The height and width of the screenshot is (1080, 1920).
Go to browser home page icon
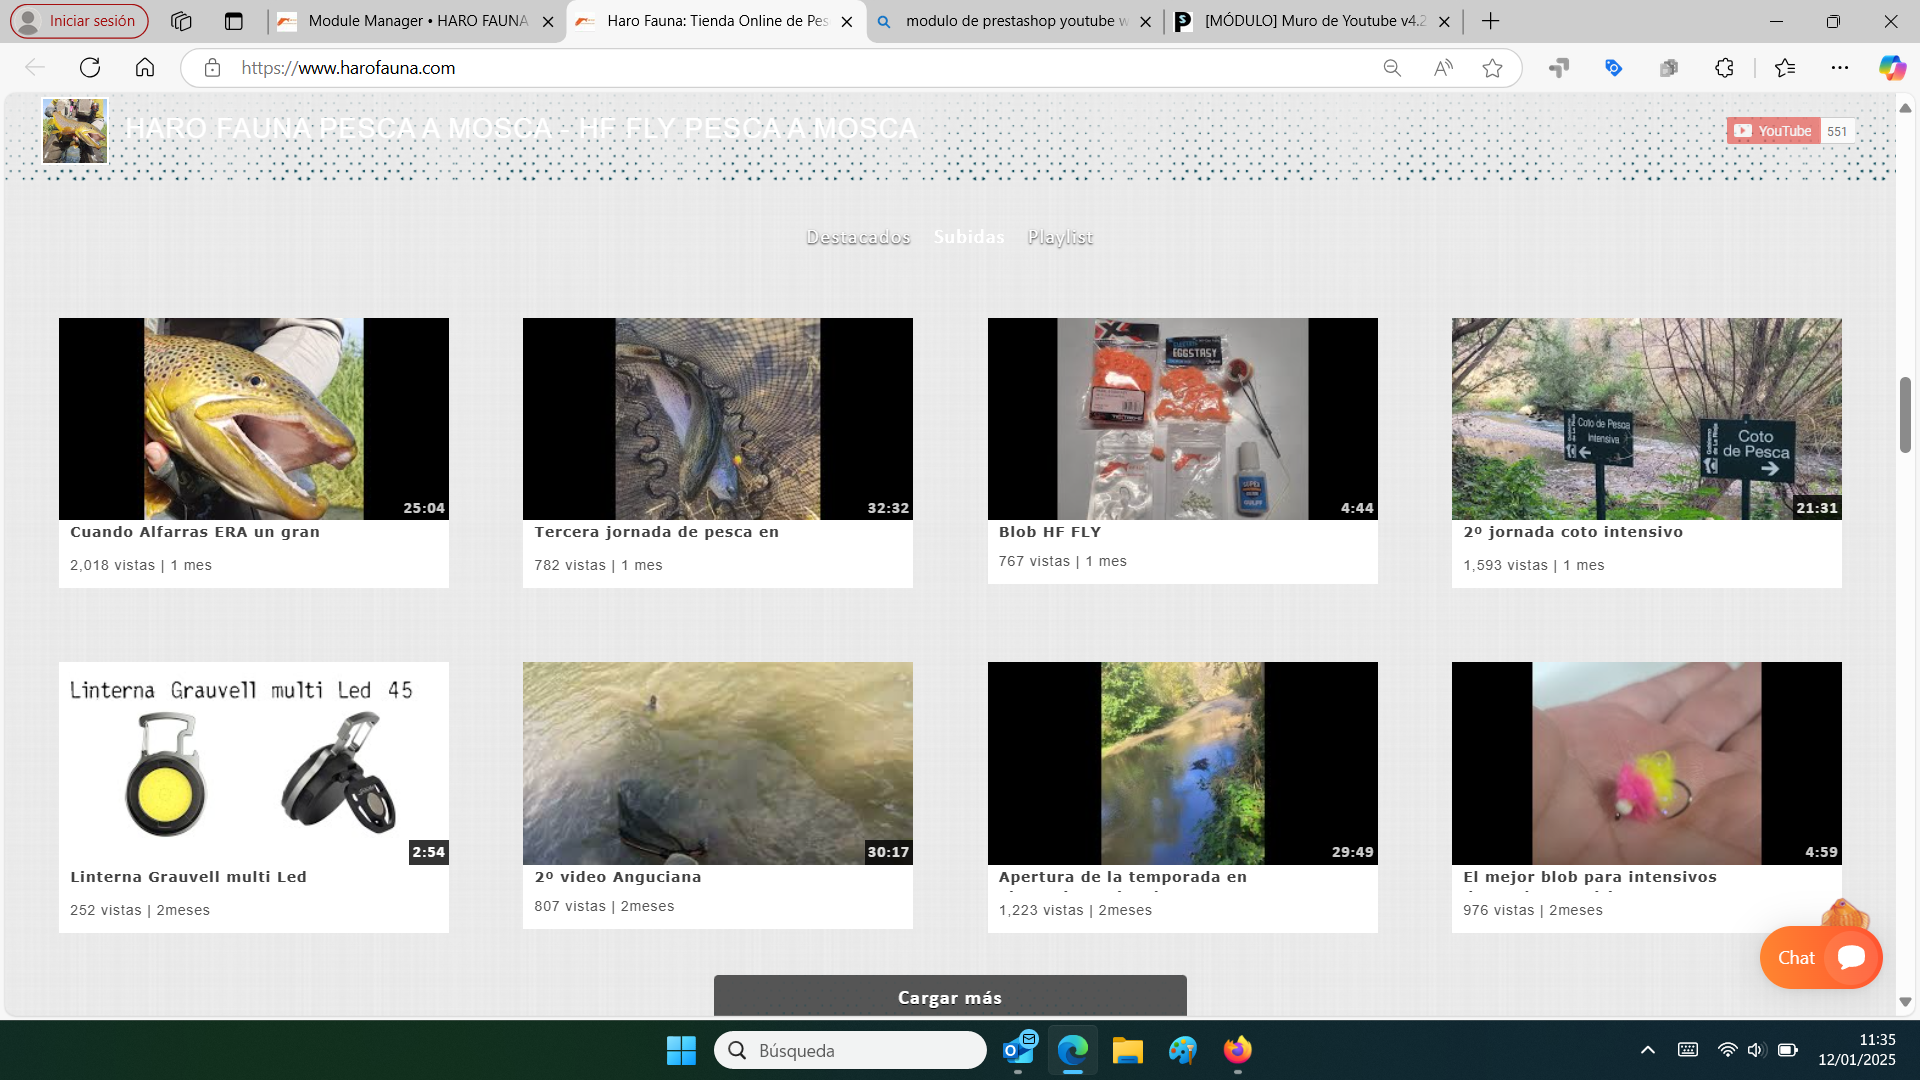(x=145, y=68)
